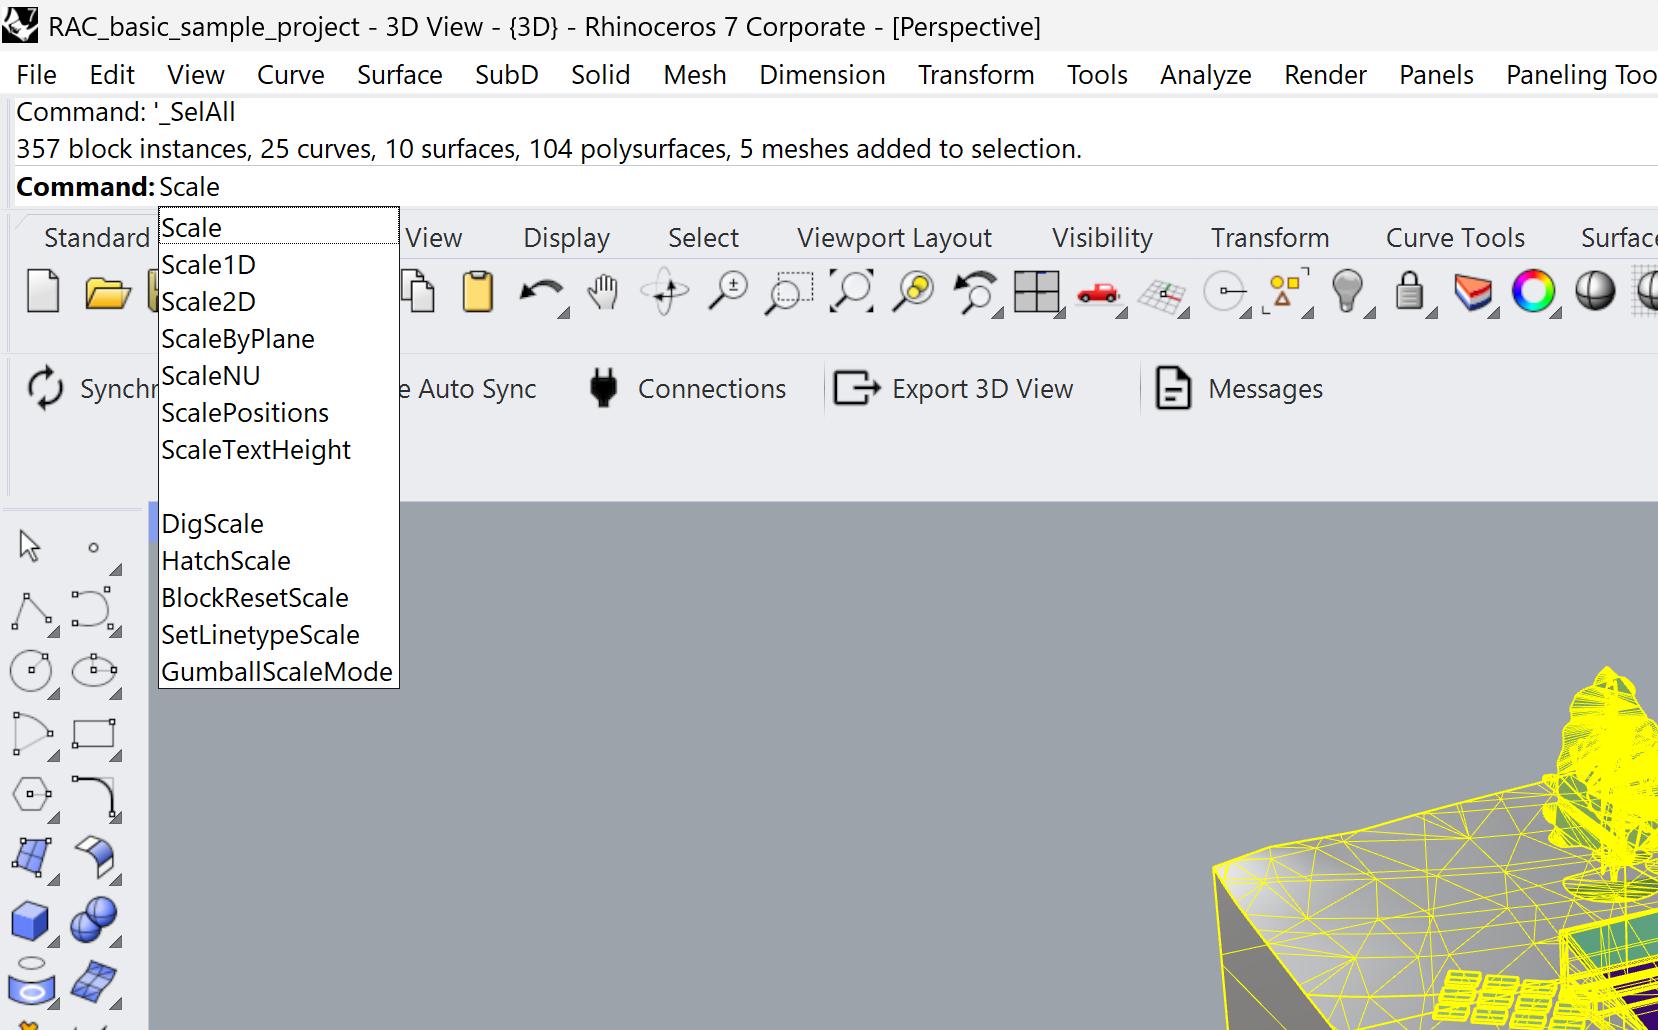Select the Polygon tool
The image size is (1658, 1030).
coord(31,796)
